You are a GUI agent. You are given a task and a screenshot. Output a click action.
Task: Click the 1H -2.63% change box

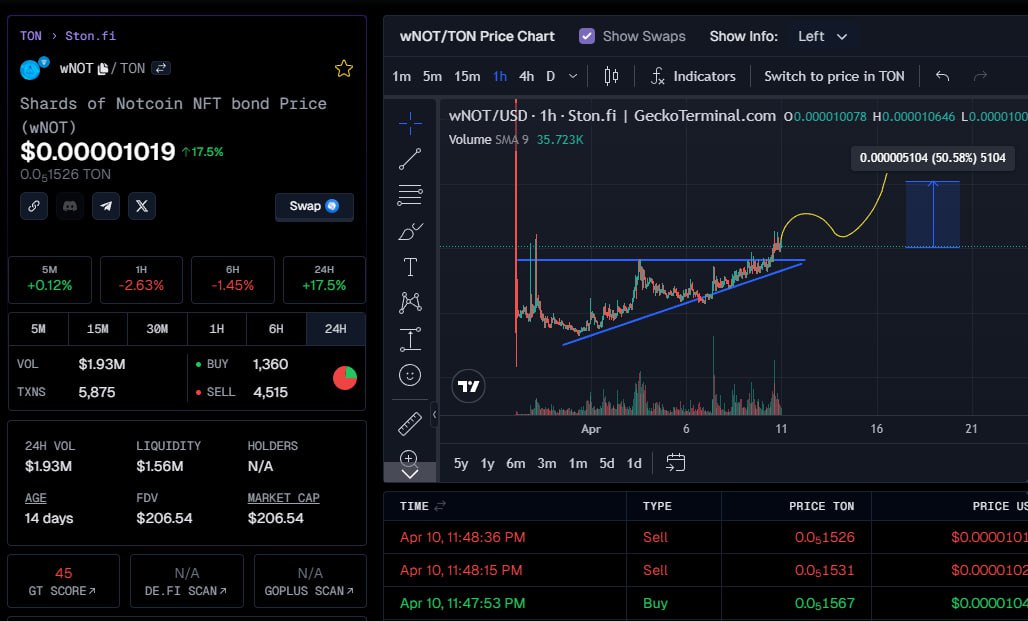coord(141,280)
